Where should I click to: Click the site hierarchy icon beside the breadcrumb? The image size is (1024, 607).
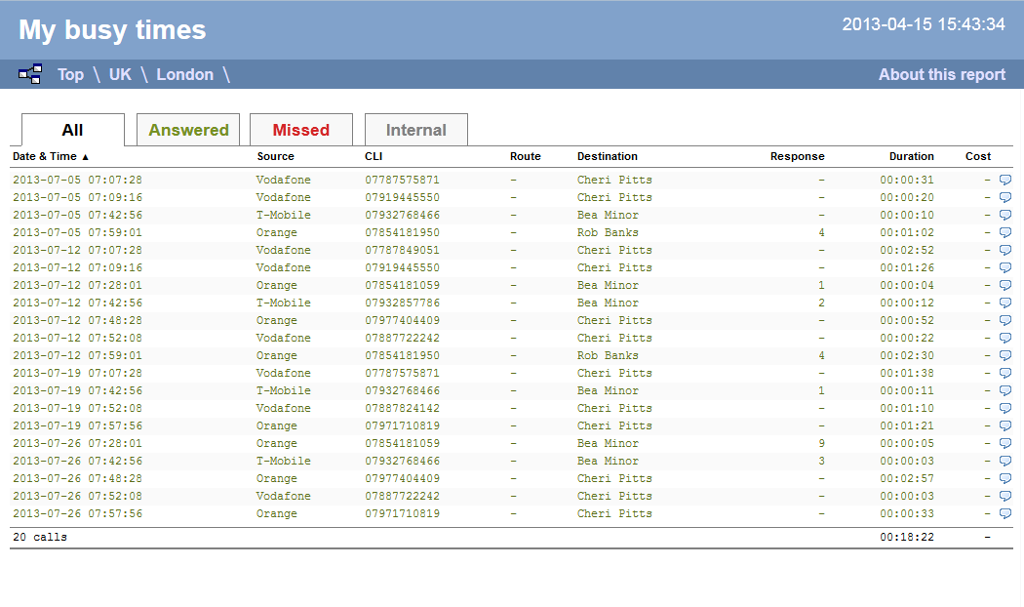tap(28, 73)
